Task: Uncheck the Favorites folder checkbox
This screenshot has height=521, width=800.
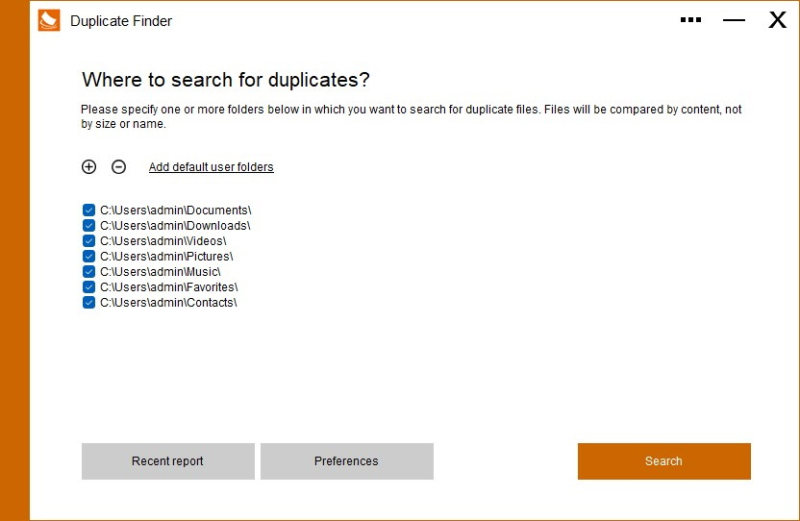Action: [89, 287]
